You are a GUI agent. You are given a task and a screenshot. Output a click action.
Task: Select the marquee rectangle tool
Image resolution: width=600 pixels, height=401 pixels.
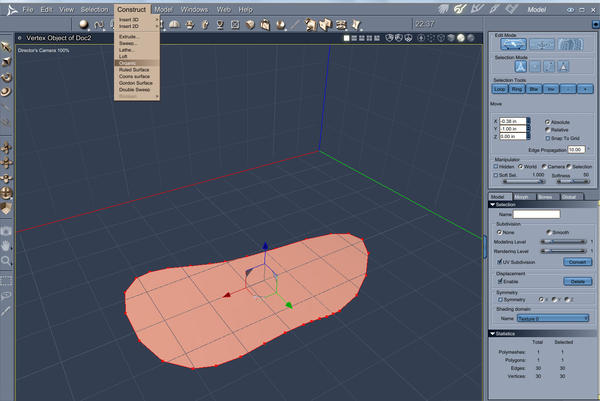point(6,280)
